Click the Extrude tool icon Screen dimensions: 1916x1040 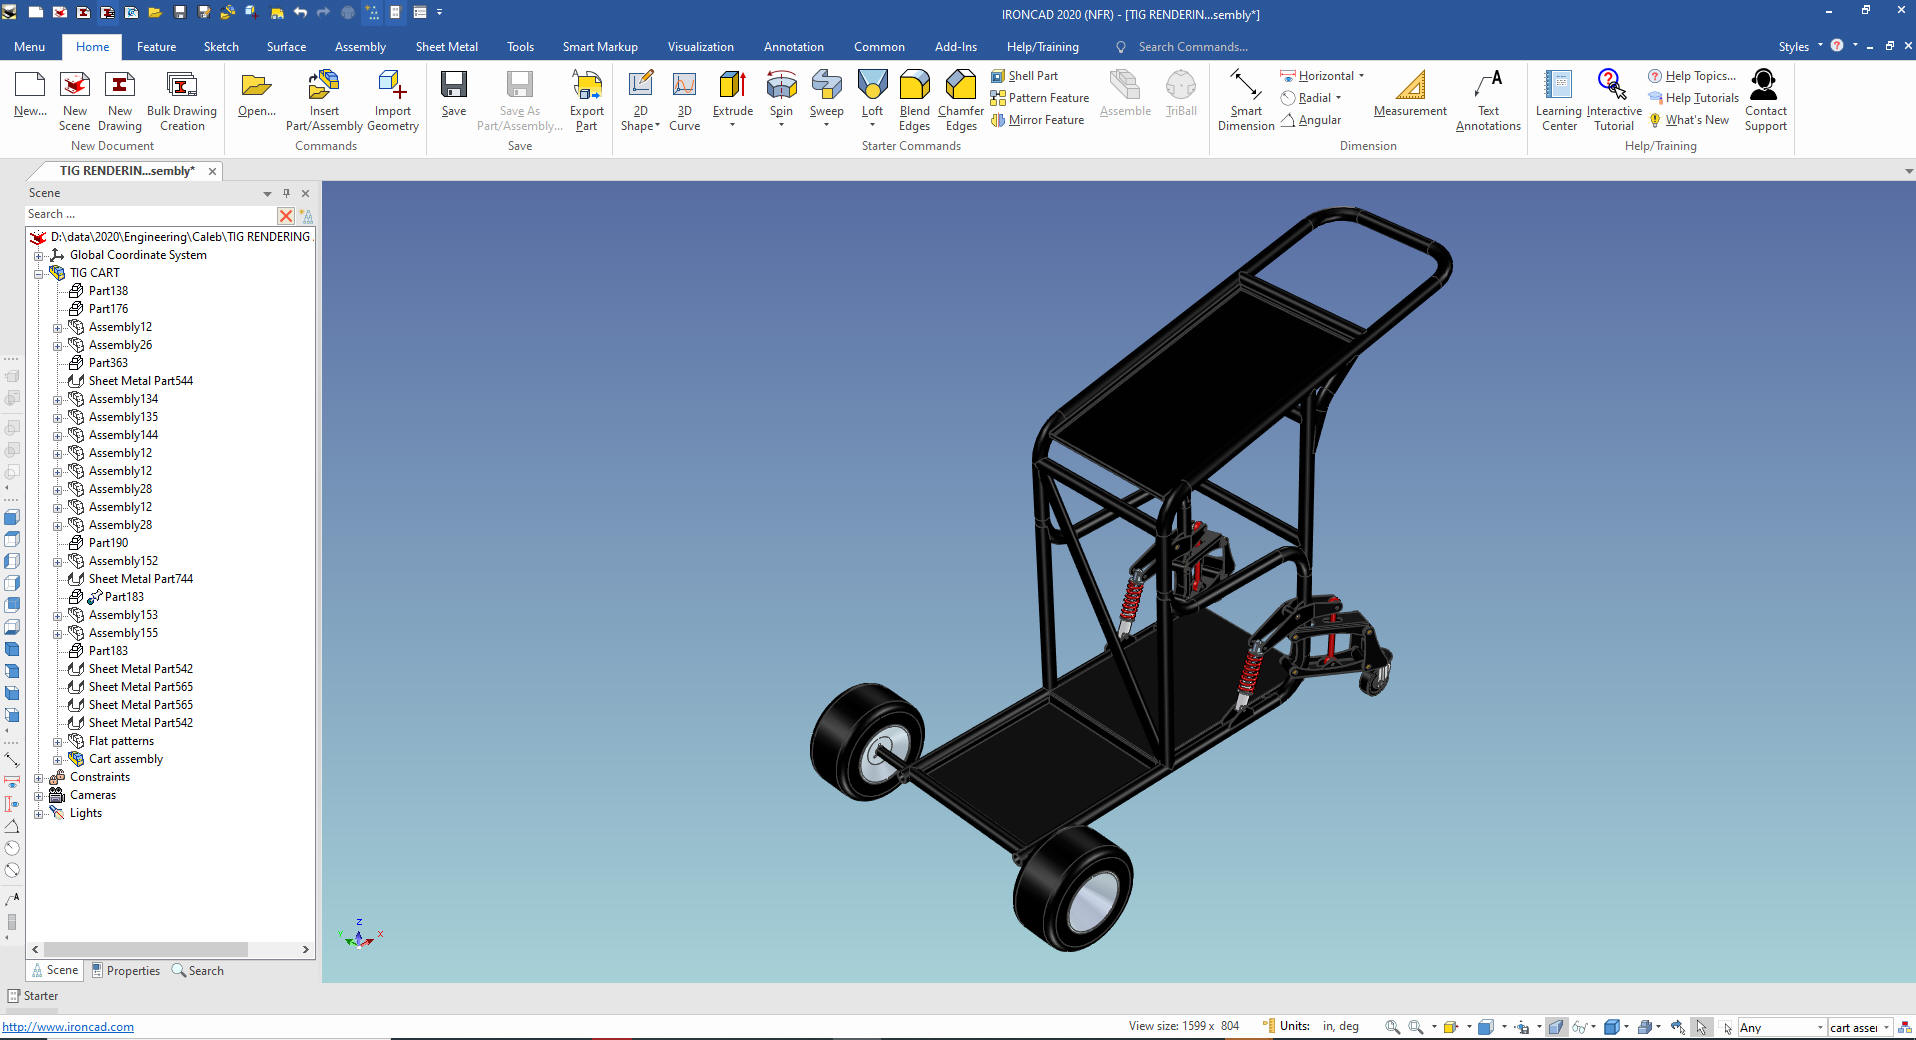point(732,86)
